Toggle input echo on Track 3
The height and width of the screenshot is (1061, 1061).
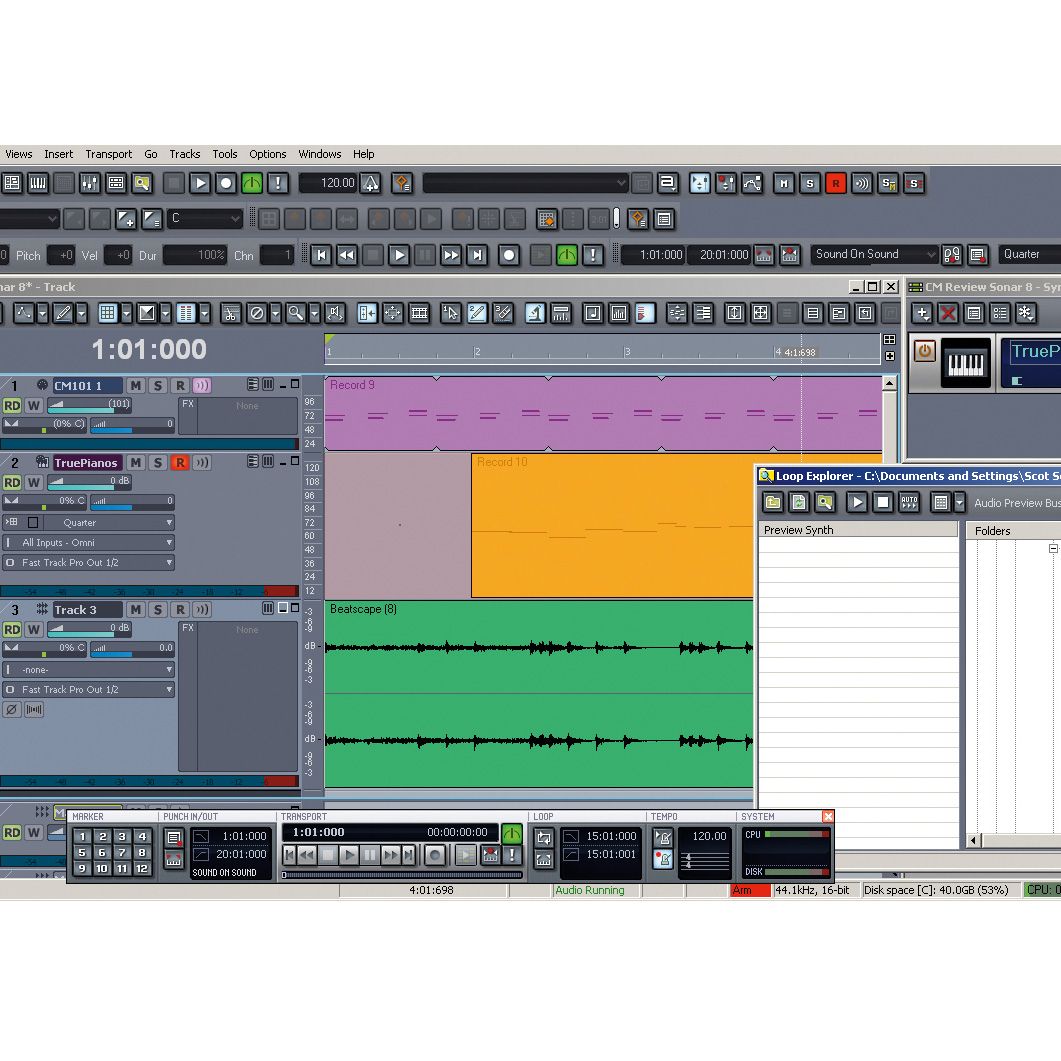click(x=202, y=610)
